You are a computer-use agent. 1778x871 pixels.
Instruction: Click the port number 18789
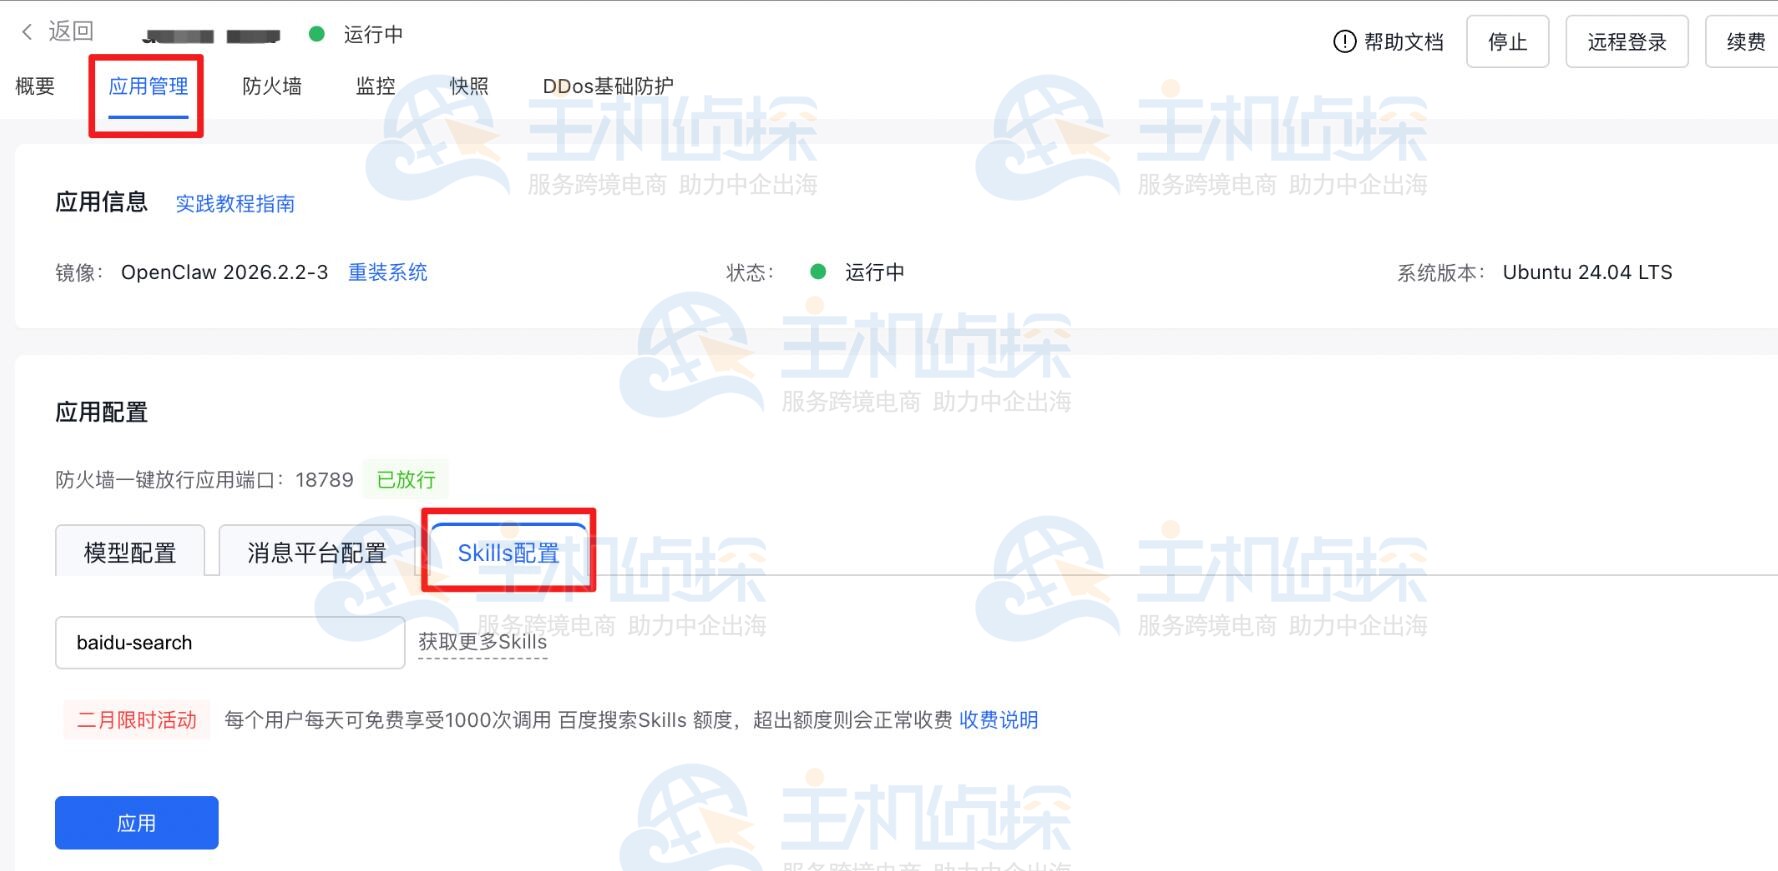pyautogui.click(x=324, y=480)
